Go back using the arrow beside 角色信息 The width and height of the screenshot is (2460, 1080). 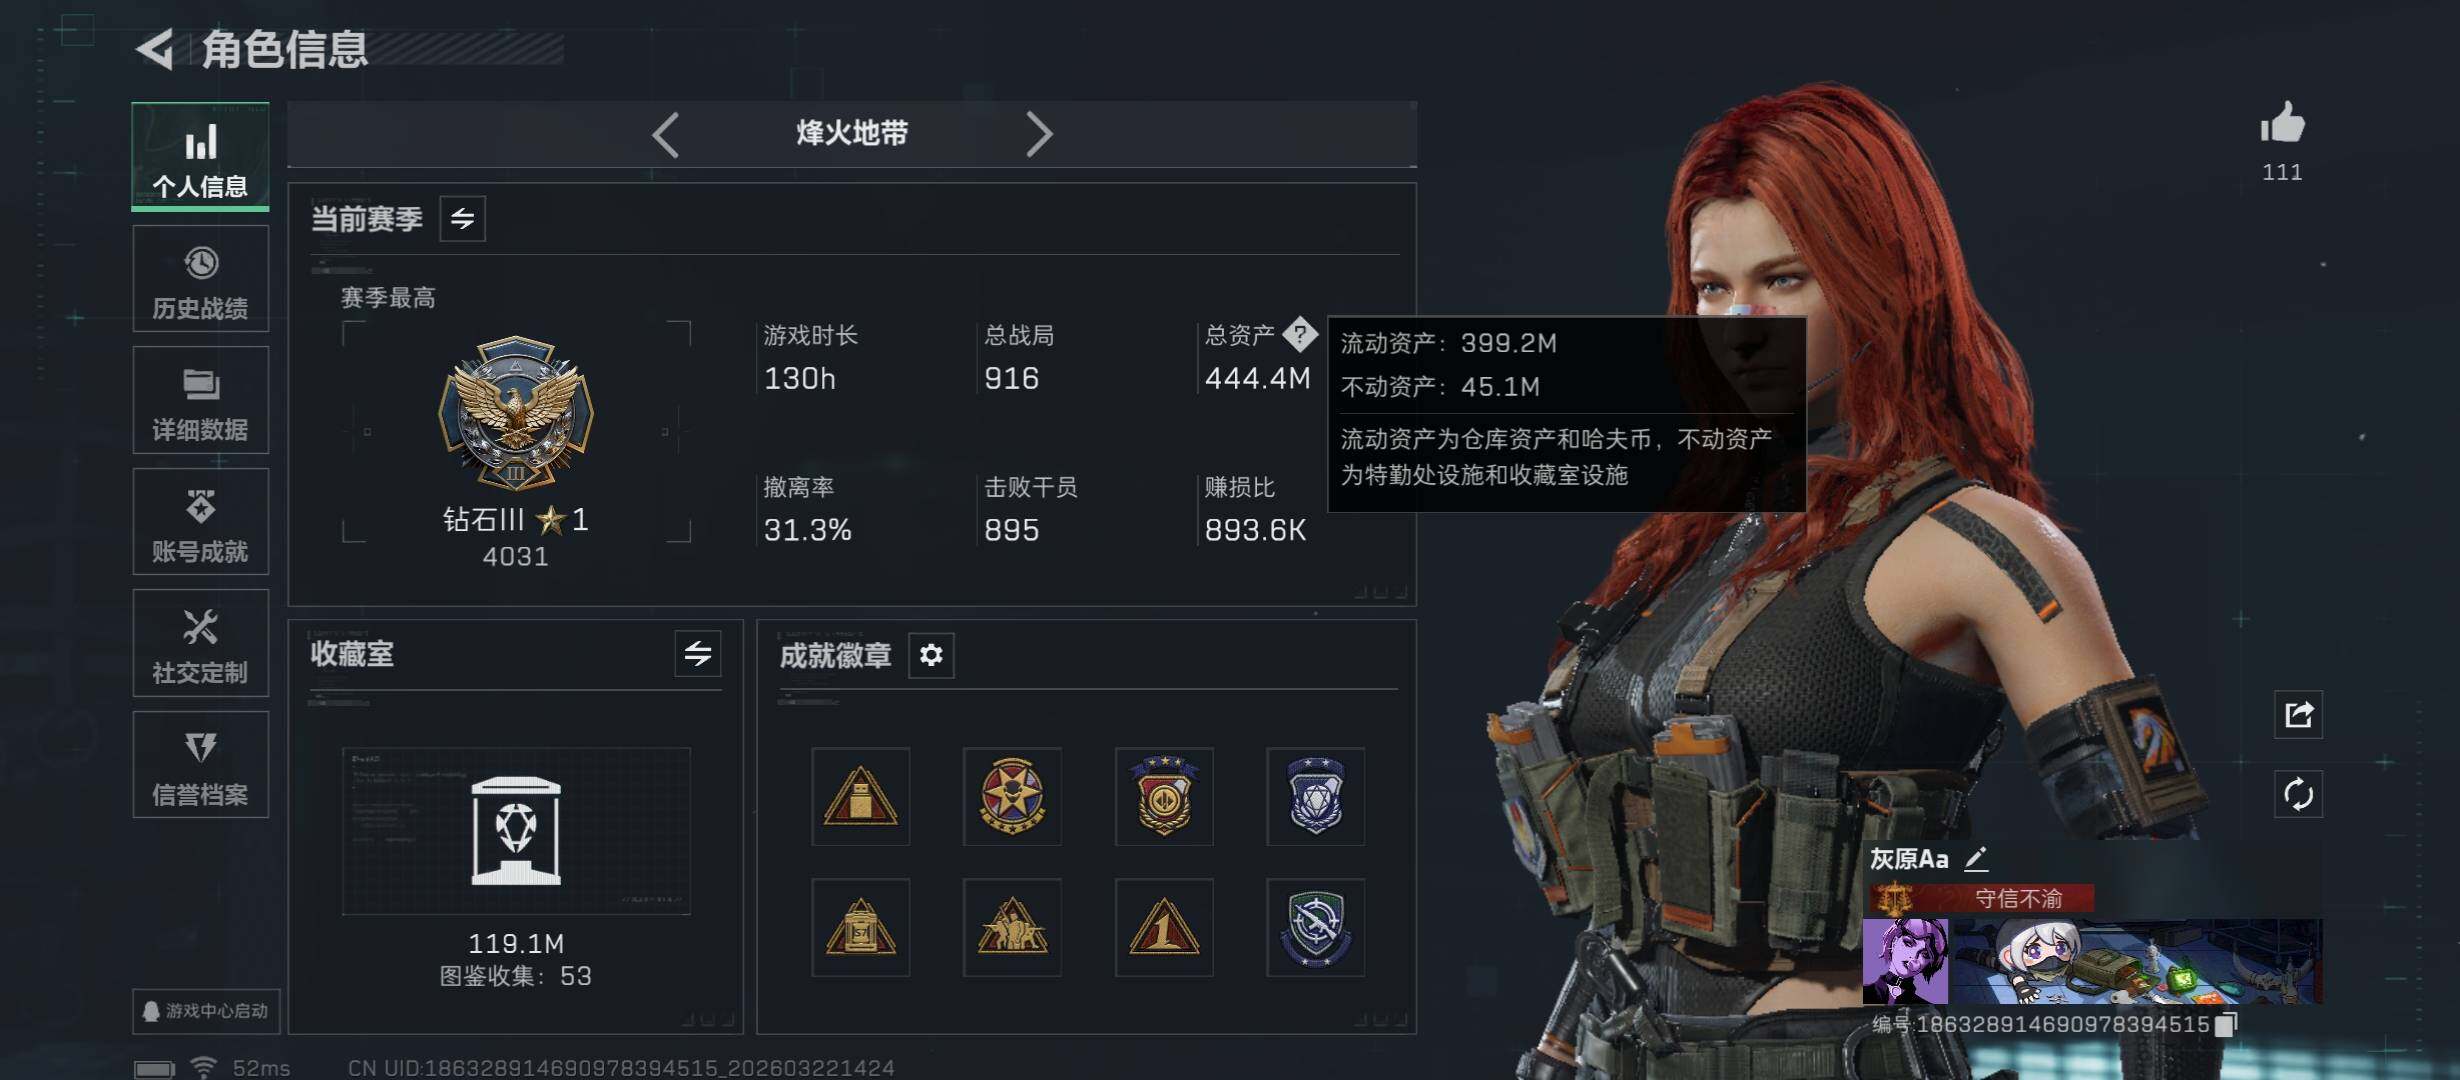click(x=156, y=49)
